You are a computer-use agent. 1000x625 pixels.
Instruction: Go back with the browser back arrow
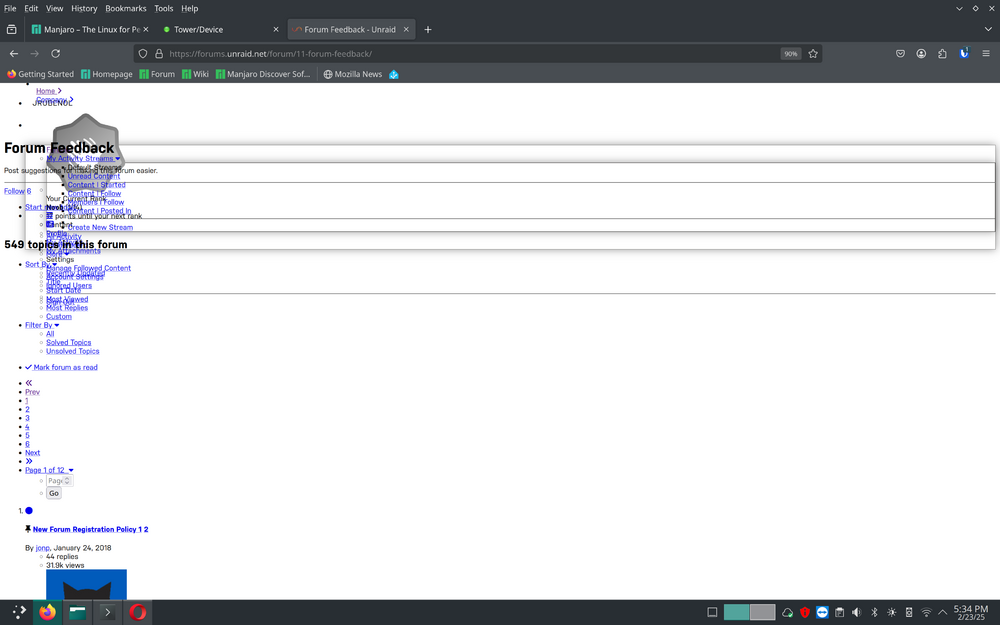[x=14, y=54]
